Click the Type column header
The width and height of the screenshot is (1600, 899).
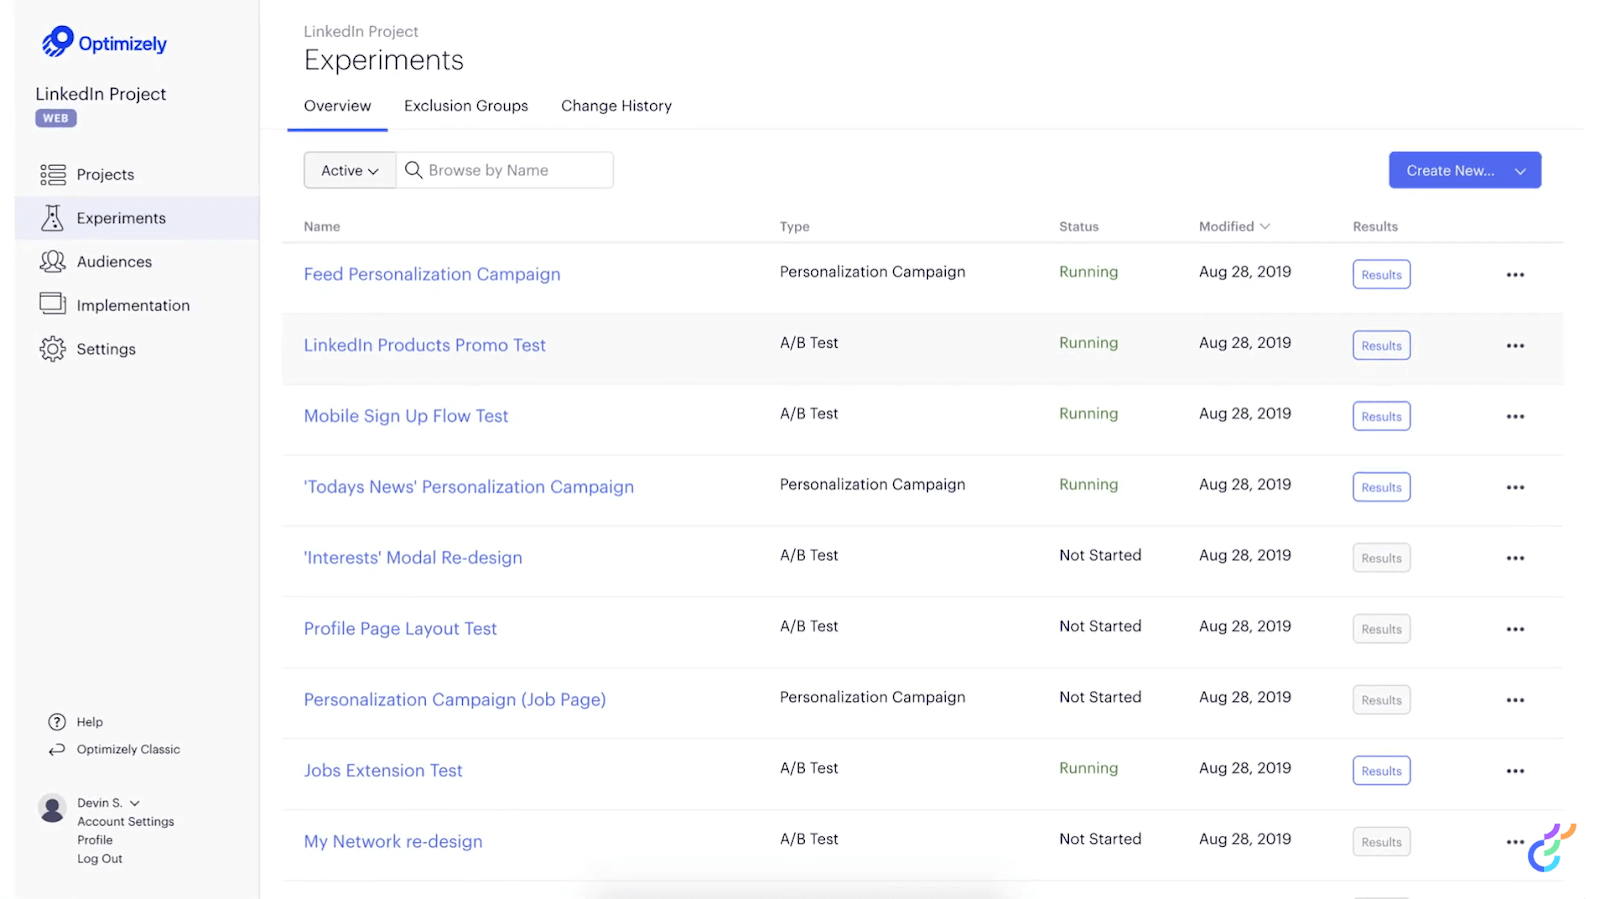[x=795, y=227]
